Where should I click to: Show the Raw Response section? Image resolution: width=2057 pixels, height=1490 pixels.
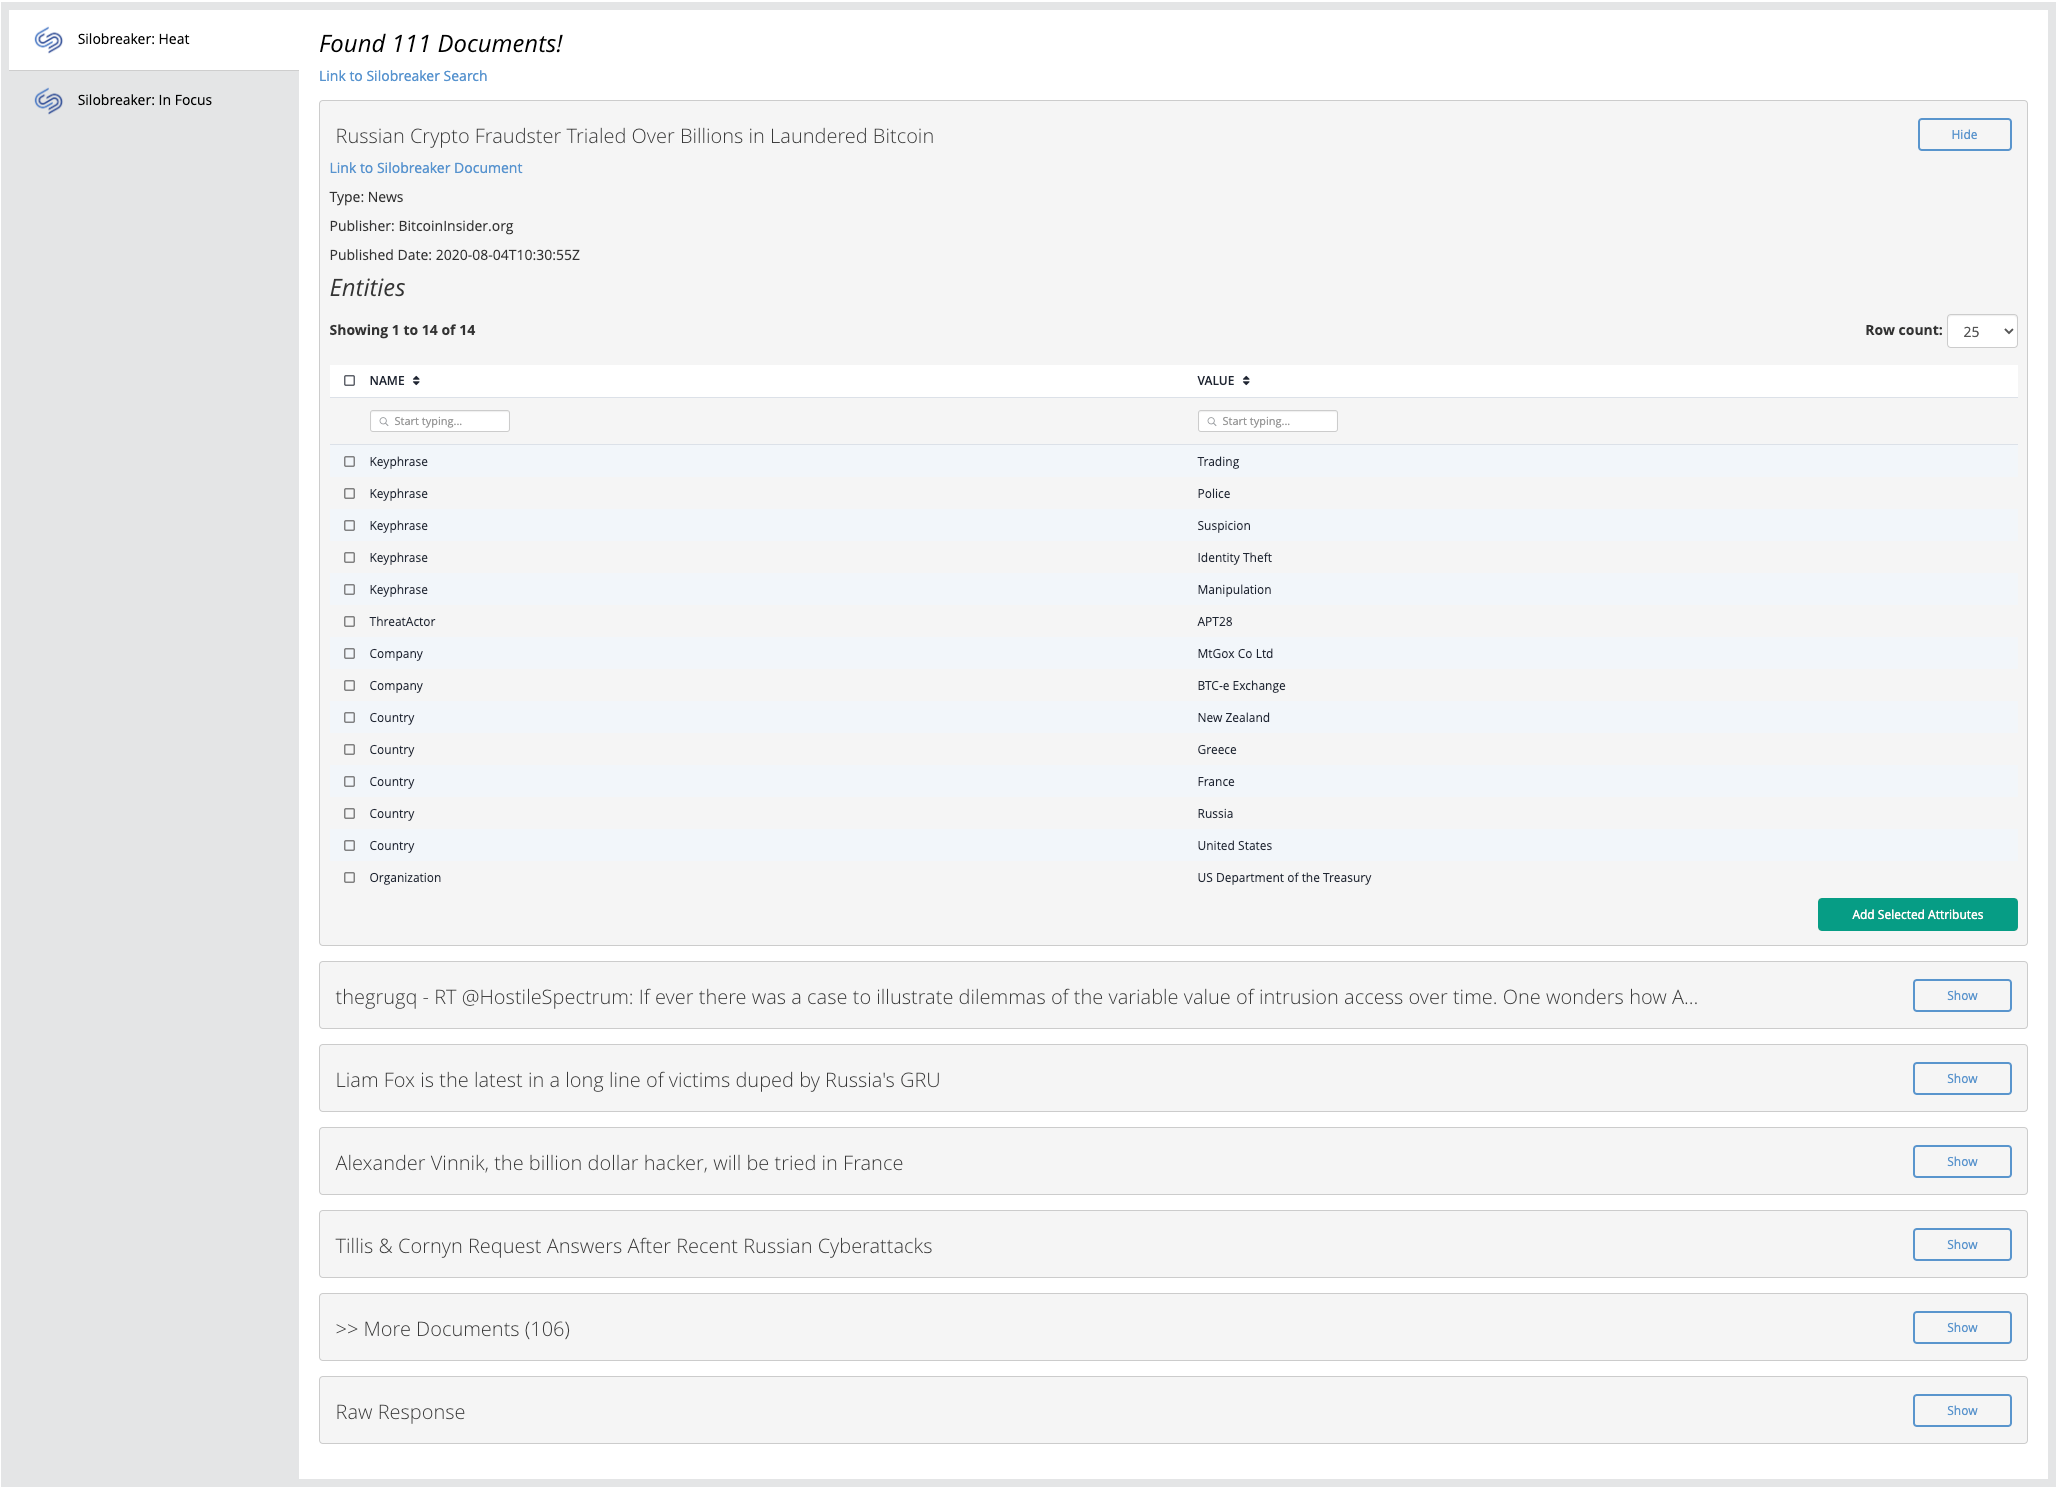[x=1962, y=1411]
